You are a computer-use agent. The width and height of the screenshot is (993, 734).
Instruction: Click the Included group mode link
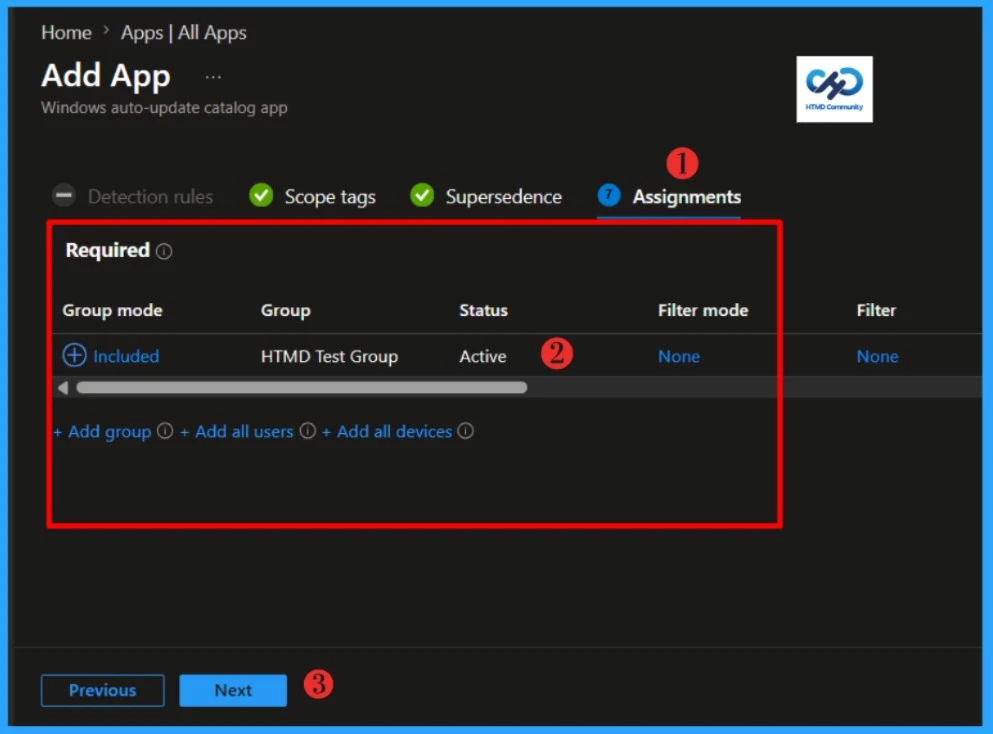tap(126, 357)
